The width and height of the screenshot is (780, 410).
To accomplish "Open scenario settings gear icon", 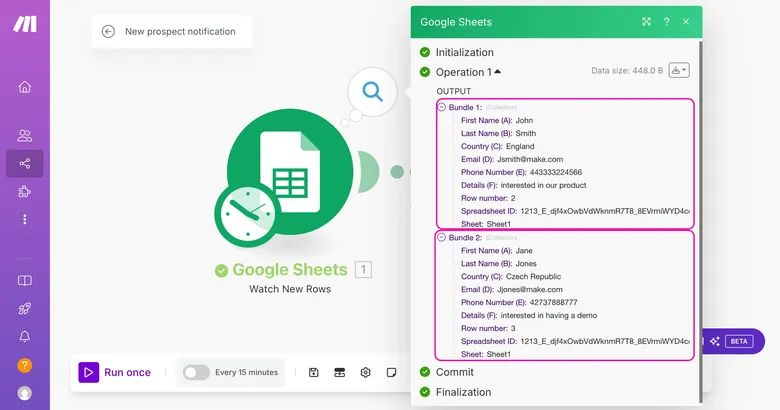I will click(x=366, y=372).
